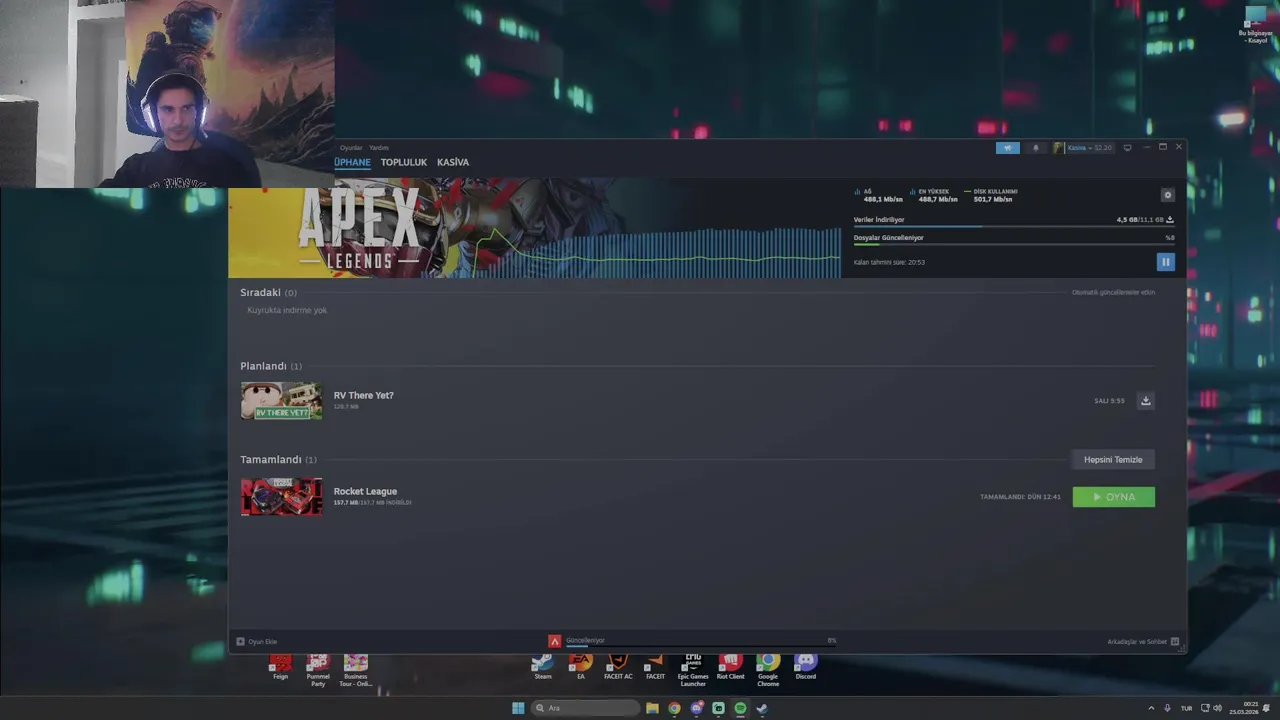Click the Güncelleniyor status in bottom bar
This screenshot has width=1280, height=720.
pyautogui.click(x=585, y=641)
